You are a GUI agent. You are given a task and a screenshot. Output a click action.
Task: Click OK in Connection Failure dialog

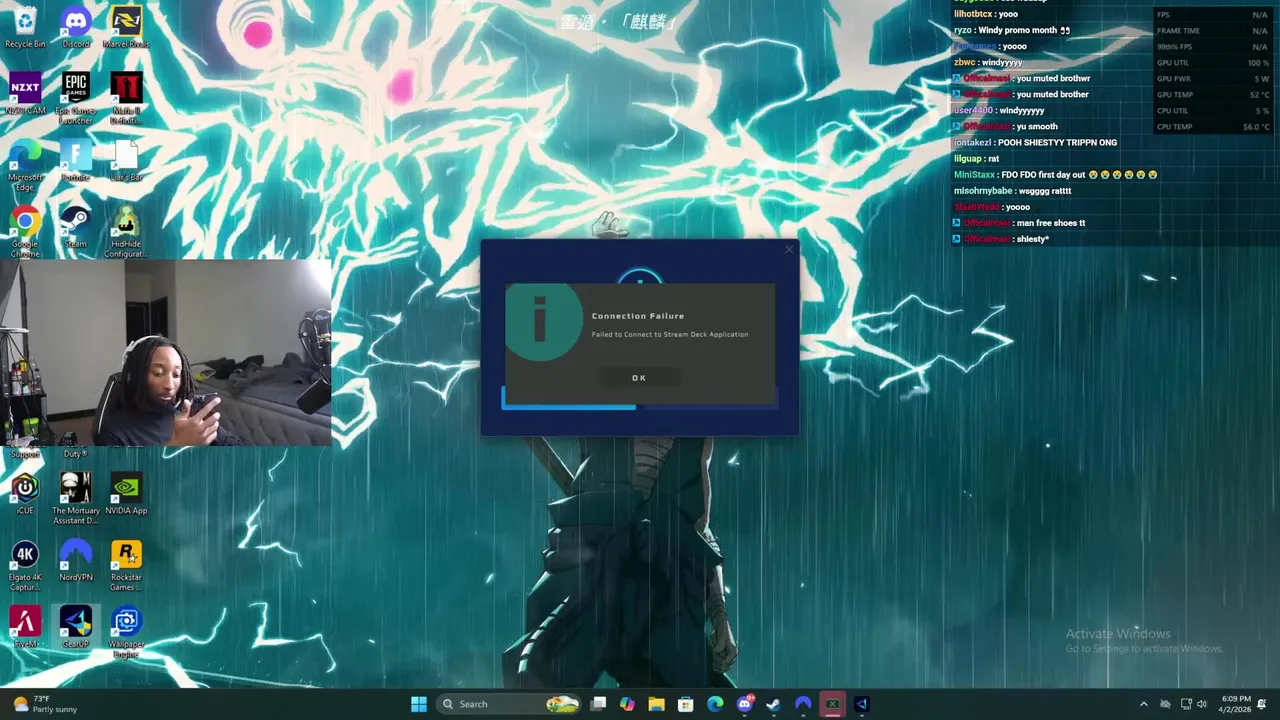click(x=639, y=378)
